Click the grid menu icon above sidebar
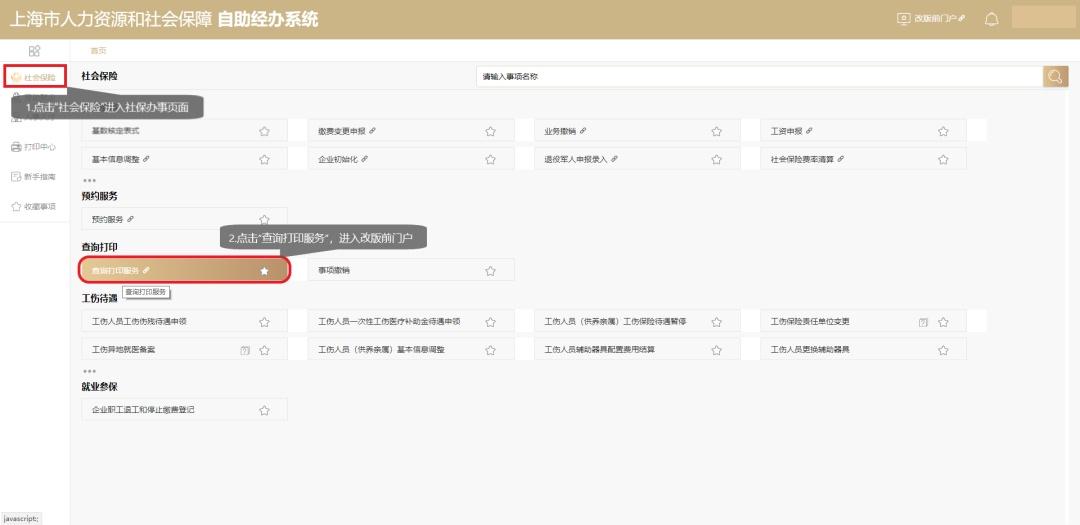 click(34, 50)
